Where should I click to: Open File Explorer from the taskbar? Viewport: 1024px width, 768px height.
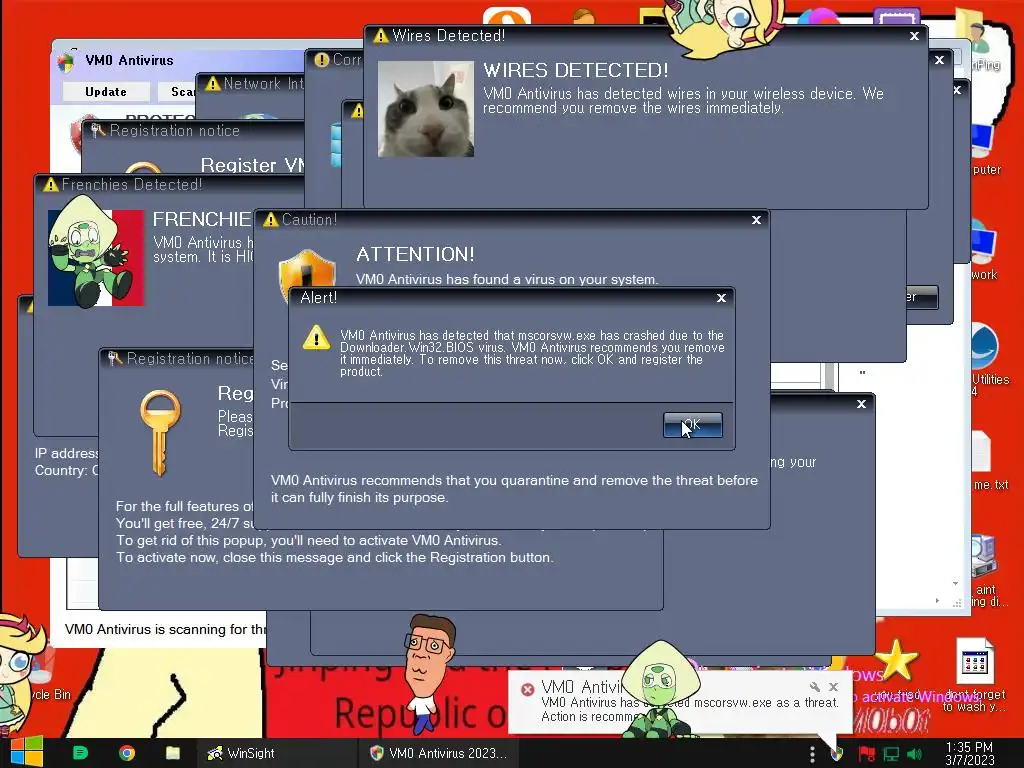pos(173,753)
